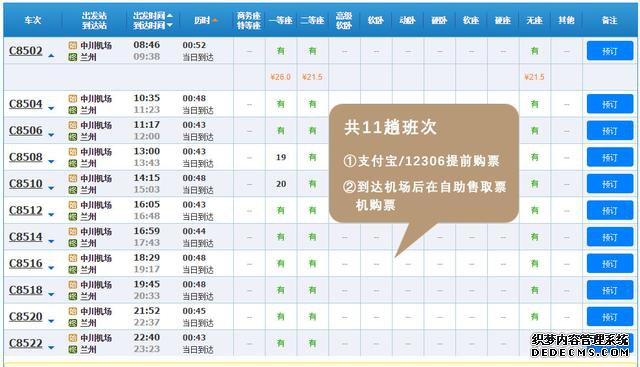Expand price details arrow beside C8506
The width and height of the screenshot is (640, 367).
(51, 135)
